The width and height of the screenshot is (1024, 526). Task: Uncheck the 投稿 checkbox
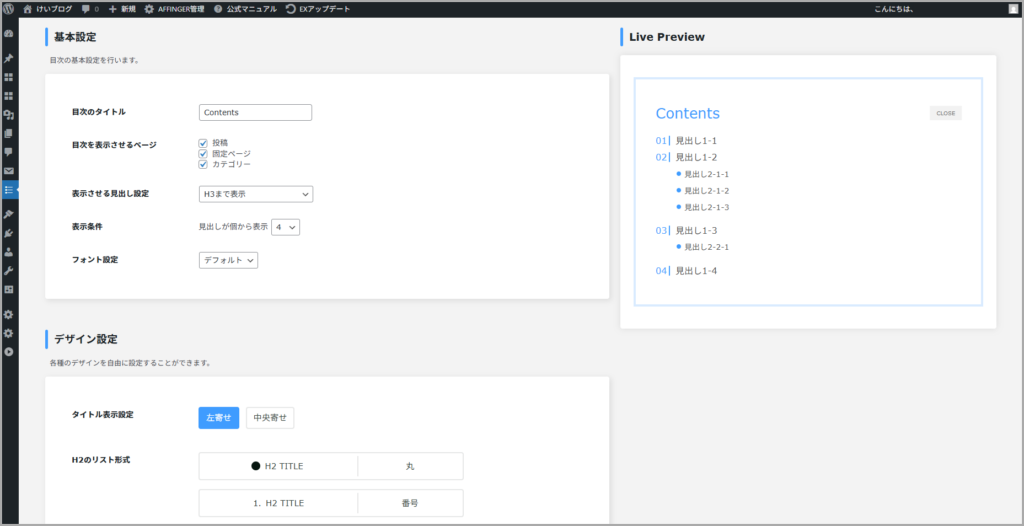(x=203, y=143)
